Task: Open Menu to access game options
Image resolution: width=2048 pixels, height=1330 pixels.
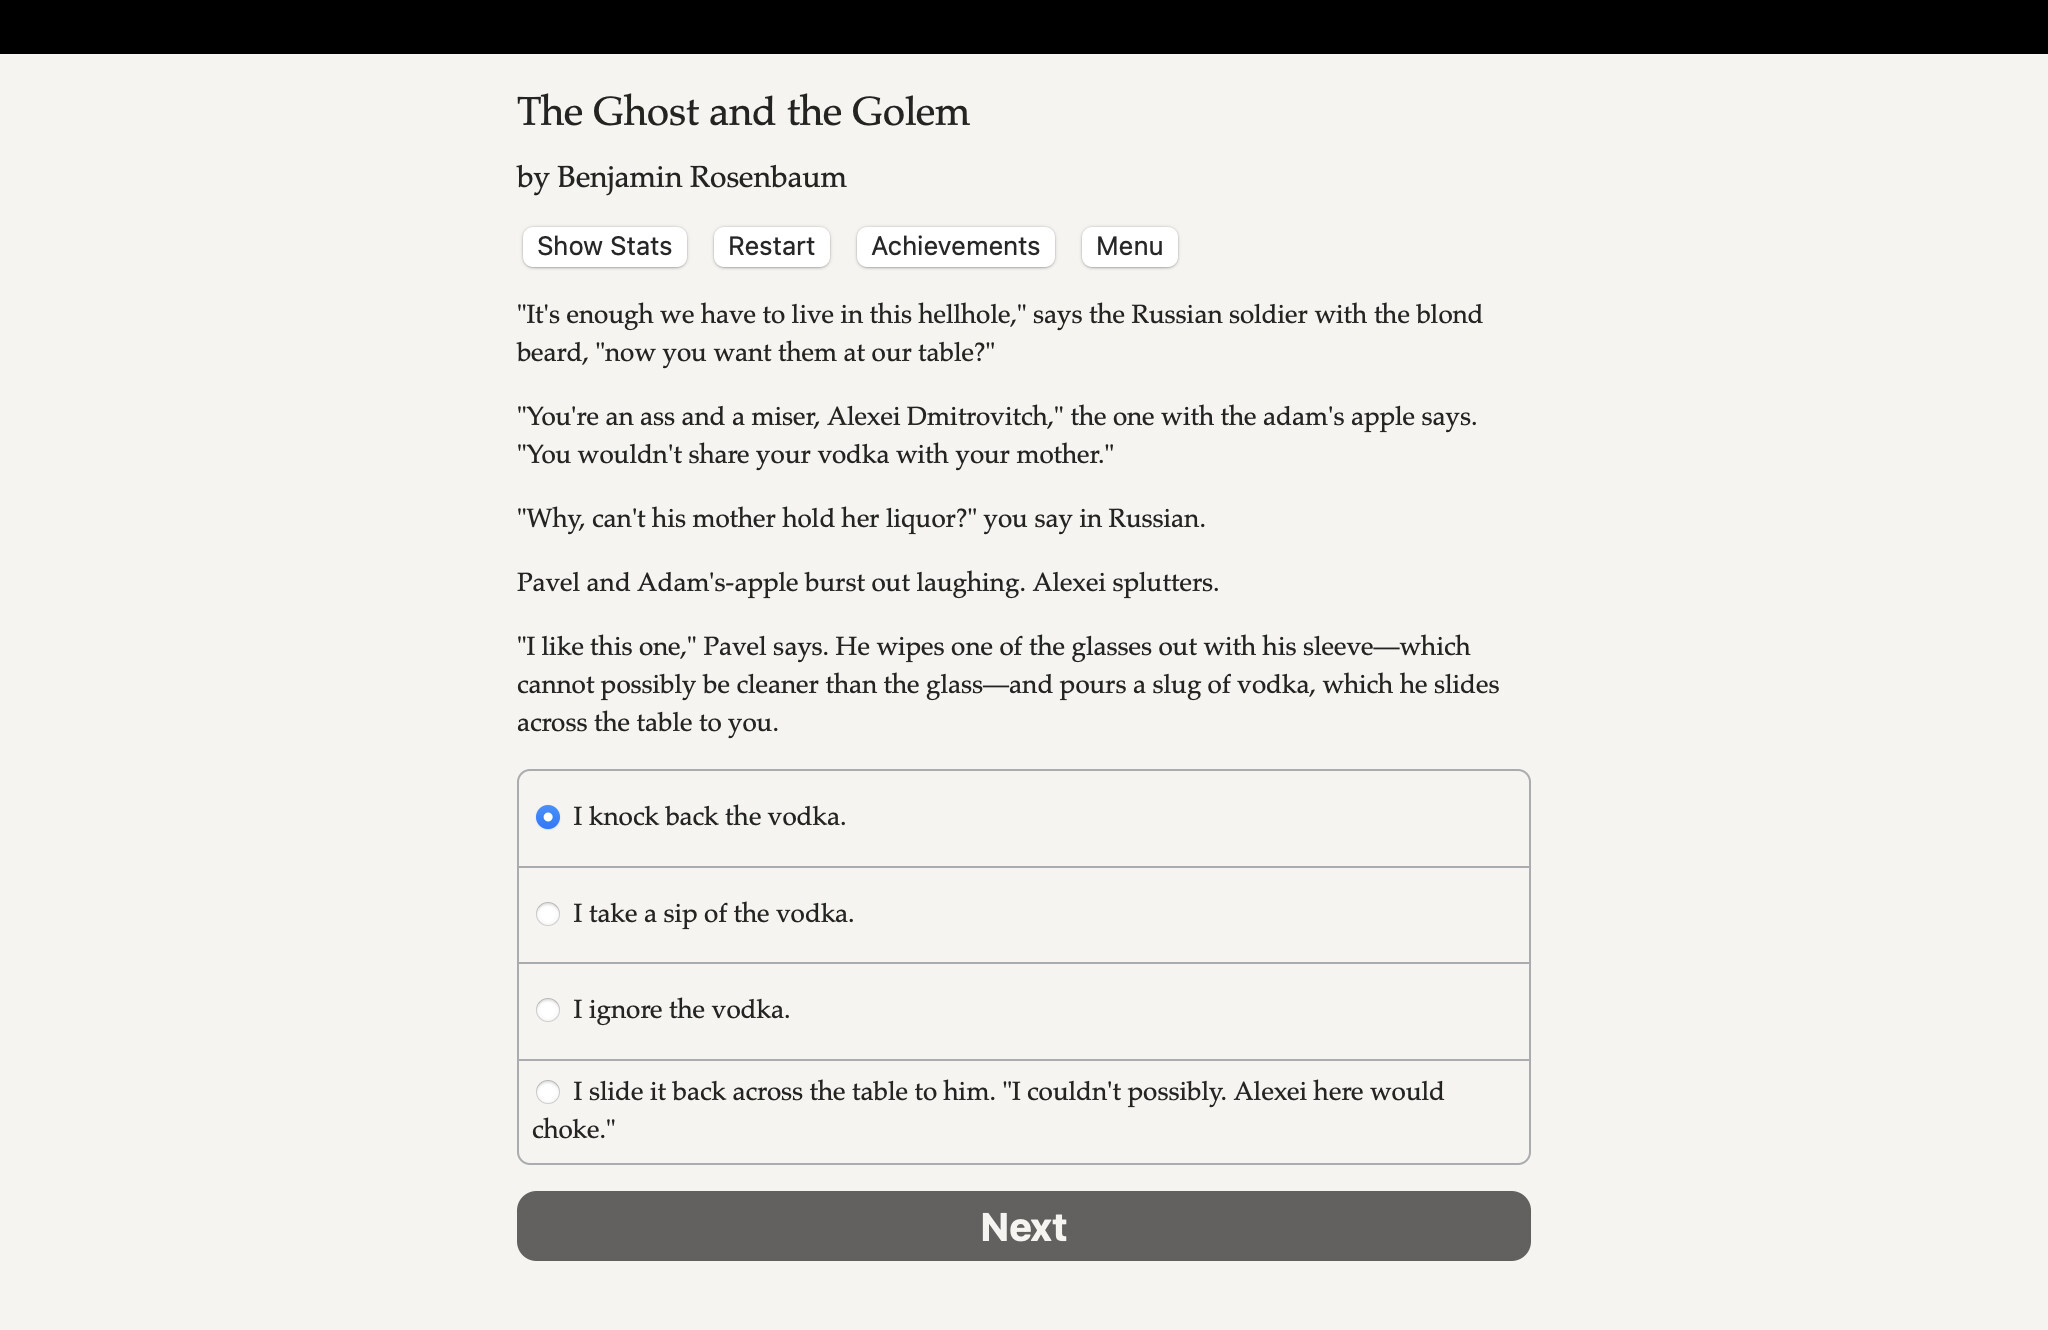Action: (1128, 246)
